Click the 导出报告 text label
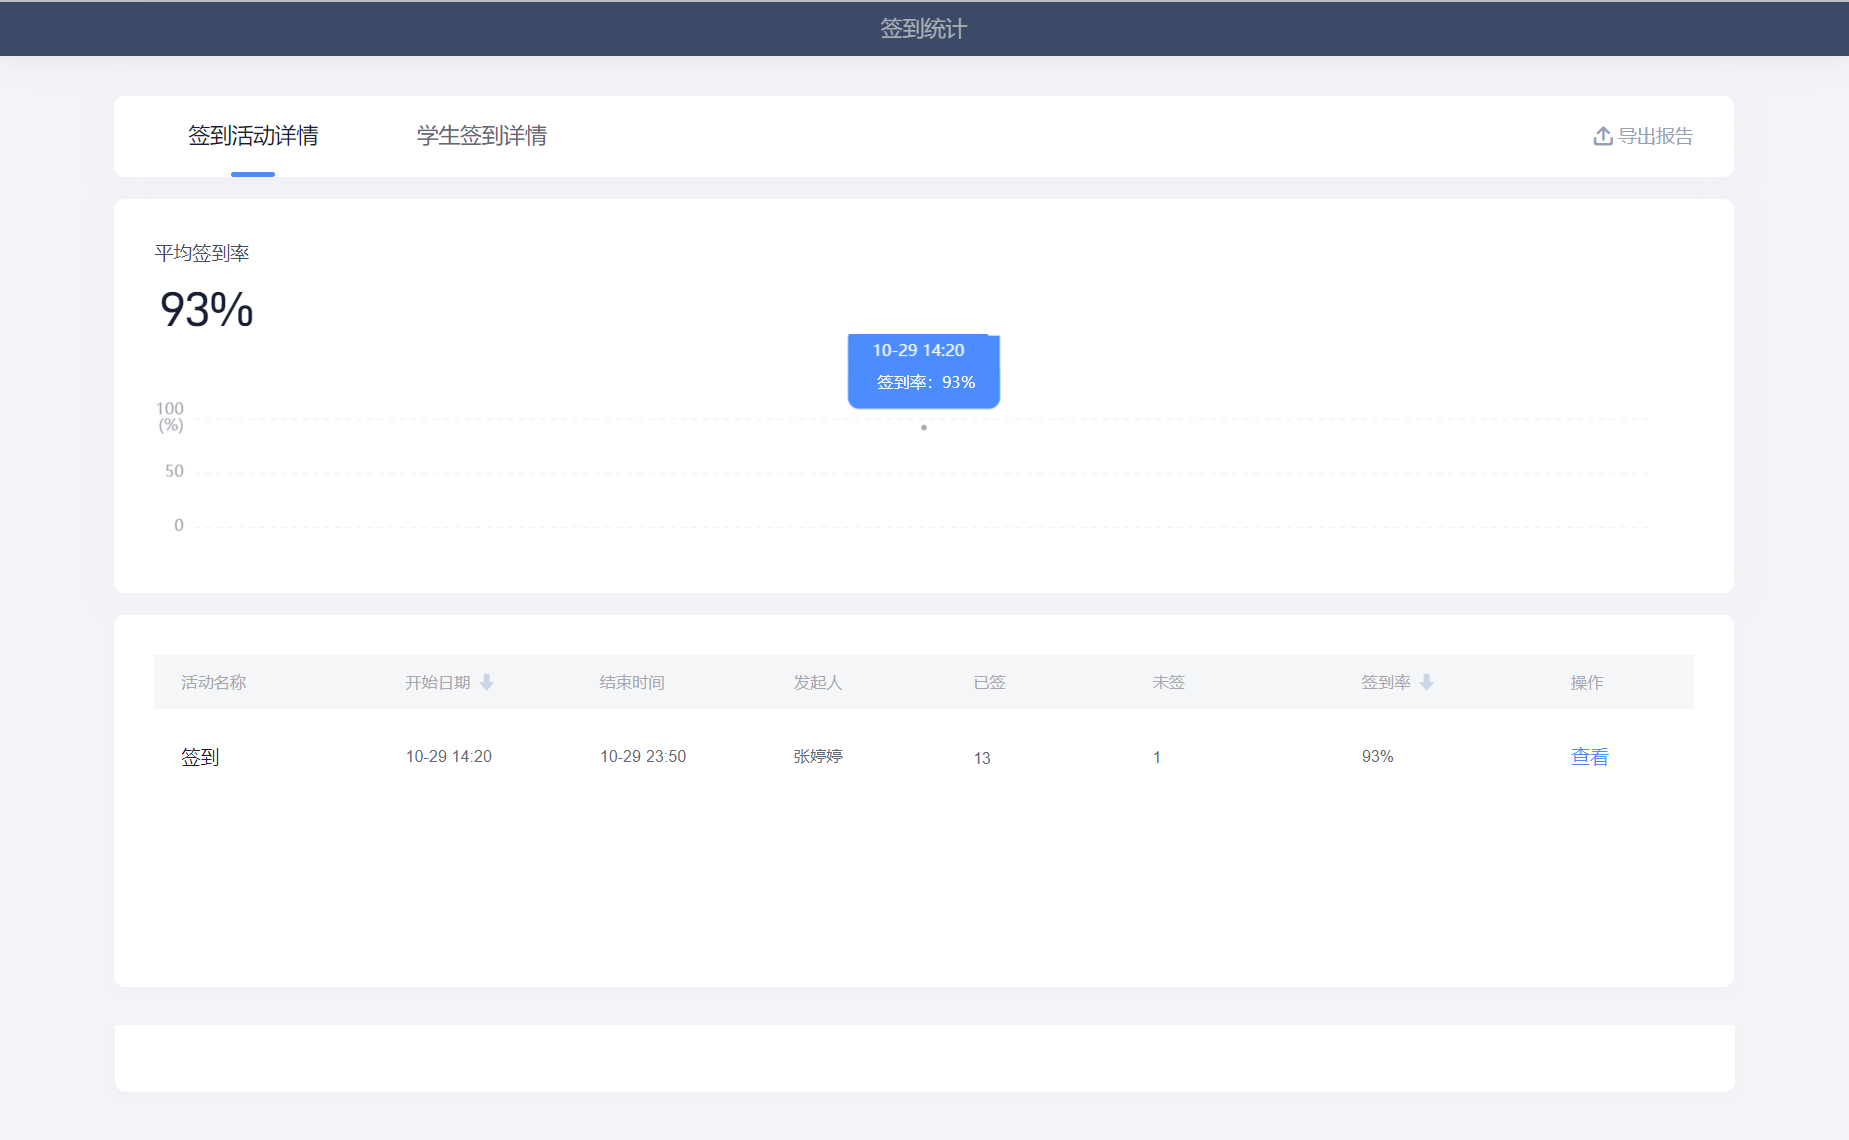Screen dimensions: 1849x1140 point(1655,136)
